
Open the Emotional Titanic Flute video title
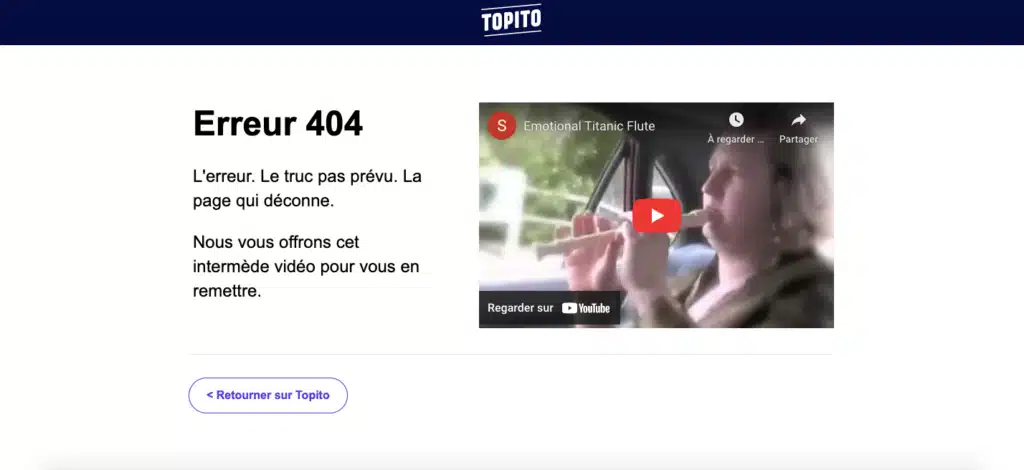(x=589, y=126)
